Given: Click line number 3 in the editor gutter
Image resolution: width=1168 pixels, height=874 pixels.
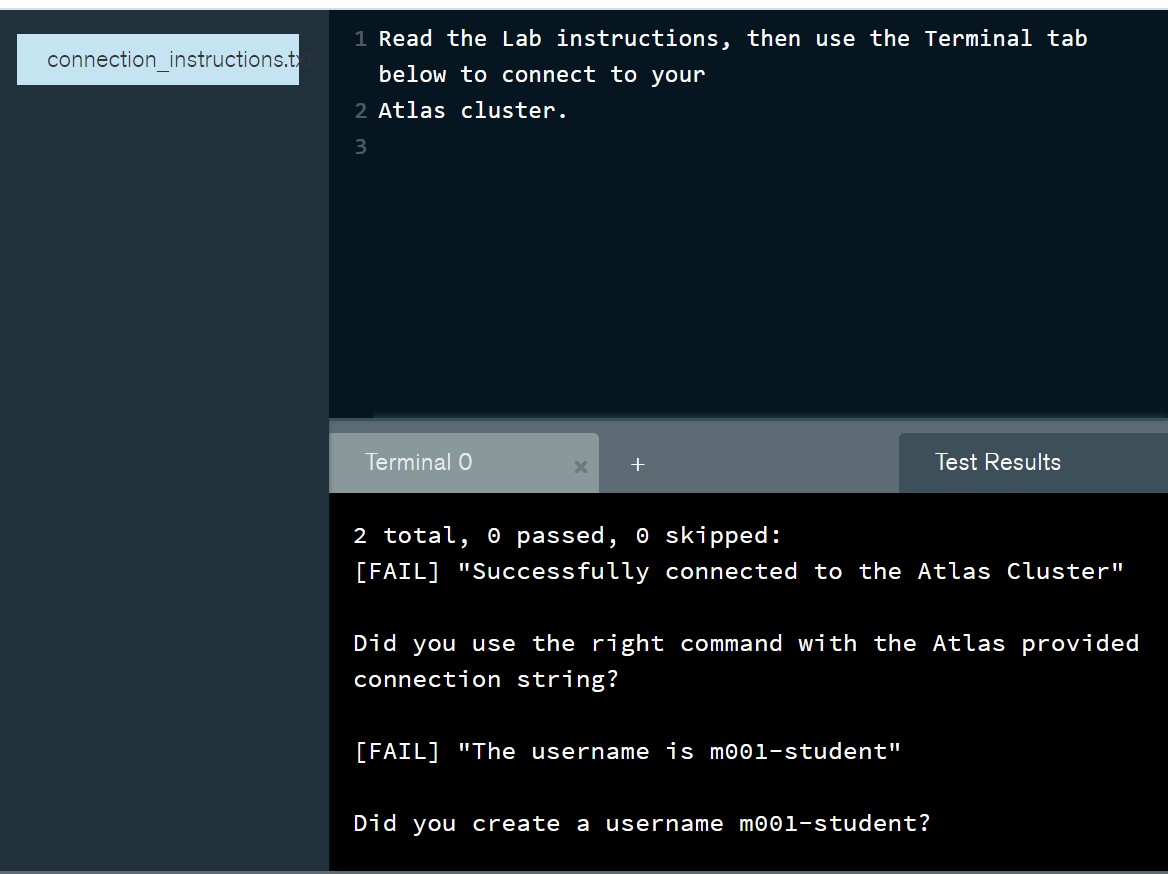Looking at the screenshot, I should (x=360, y=147).
